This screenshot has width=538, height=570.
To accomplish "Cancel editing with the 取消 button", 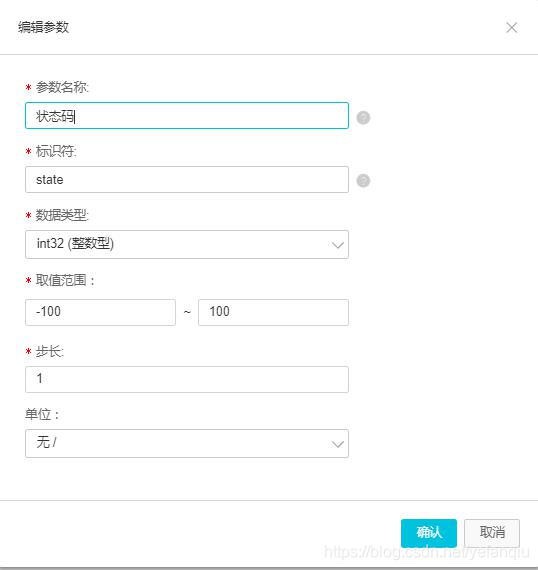I will (492, 533).
